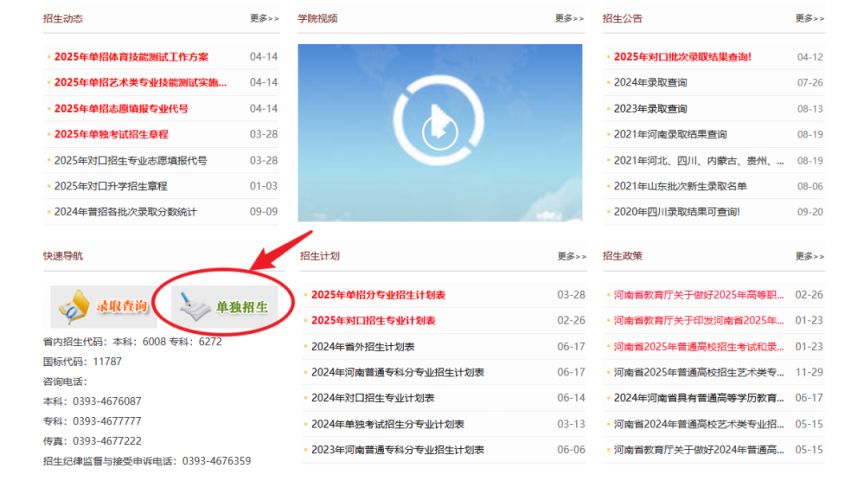Click 传真 number 0393-4677222
Viewport: 864px width, 481px height.
[92, 441]
